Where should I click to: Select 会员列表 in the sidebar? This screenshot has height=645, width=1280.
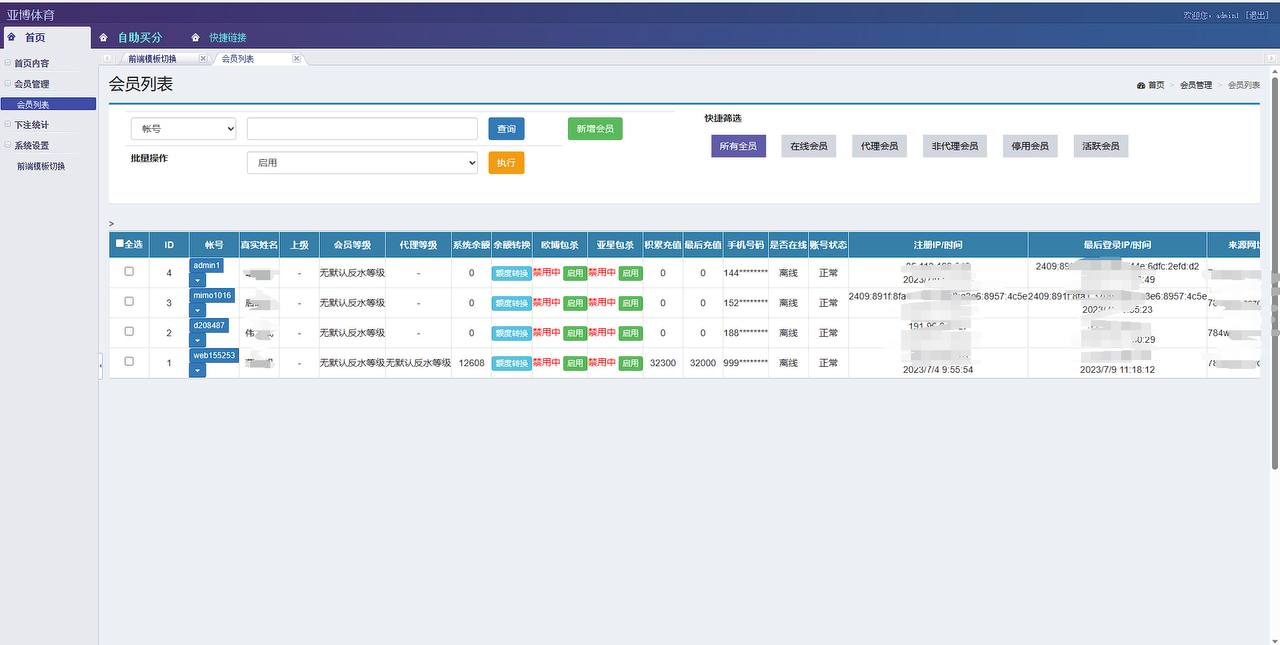coord(48,105)
